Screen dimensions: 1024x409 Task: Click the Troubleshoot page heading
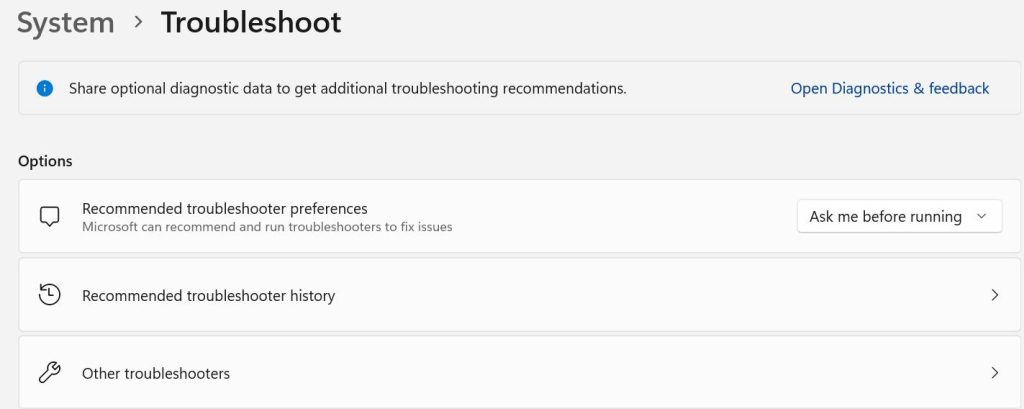pyautogui.click(x=251, y=23)
